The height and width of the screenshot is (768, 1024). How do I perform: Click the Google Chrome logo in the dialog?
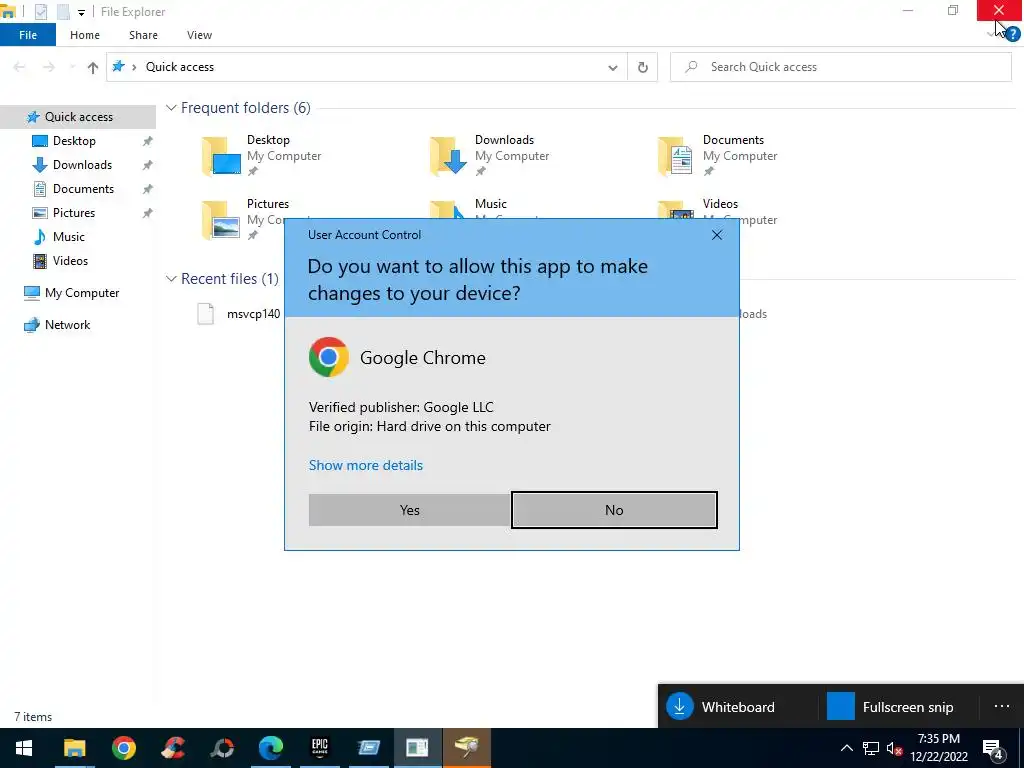click(x=328, y=357)
